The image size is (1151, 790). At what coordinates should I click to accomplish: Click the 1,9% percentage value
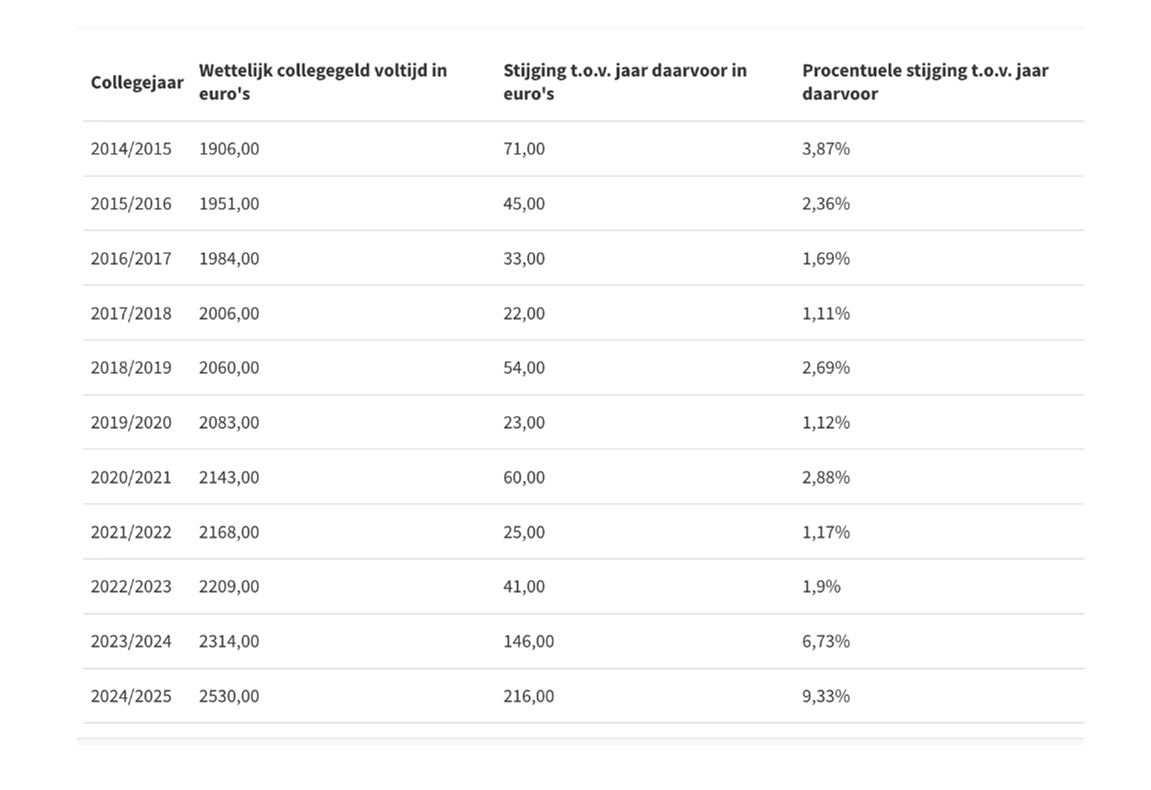coord(821,587)
